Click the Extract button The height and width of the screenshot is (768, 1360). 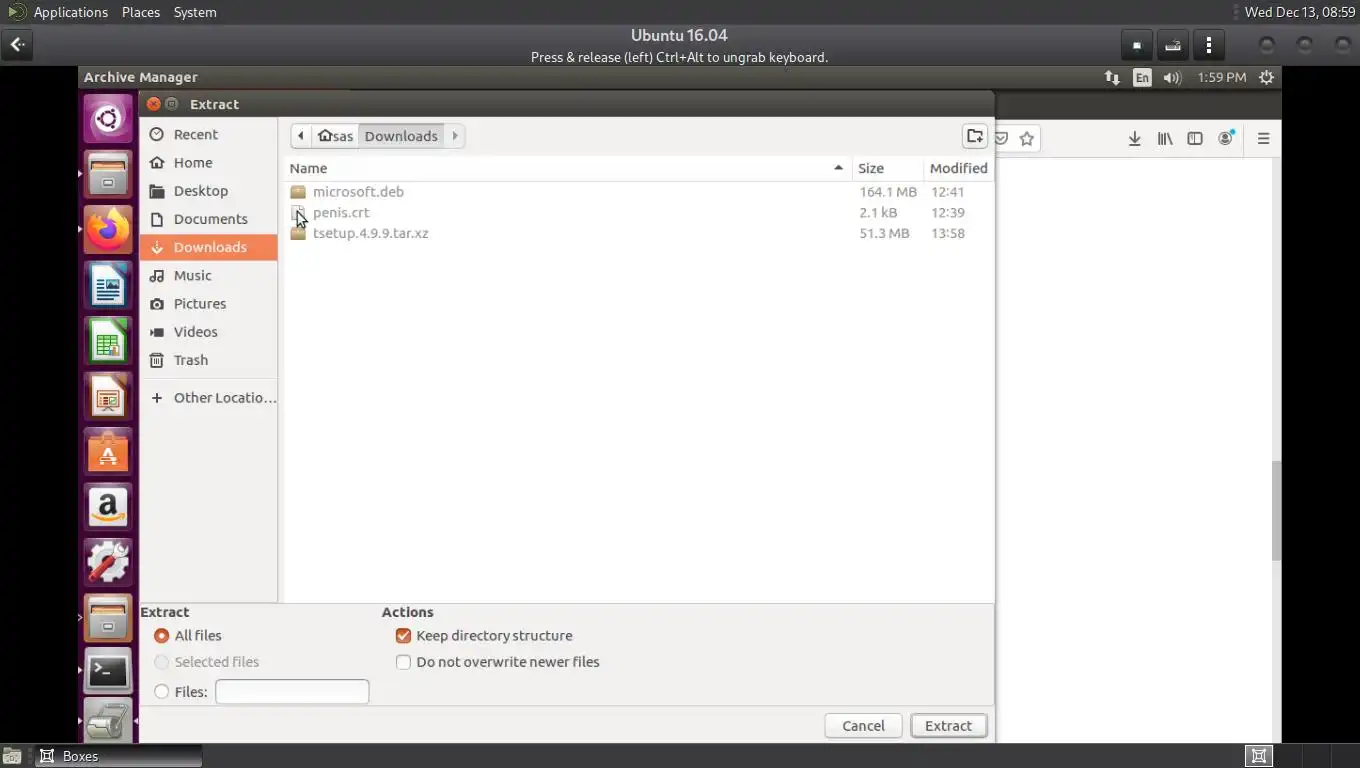(948, 726)
